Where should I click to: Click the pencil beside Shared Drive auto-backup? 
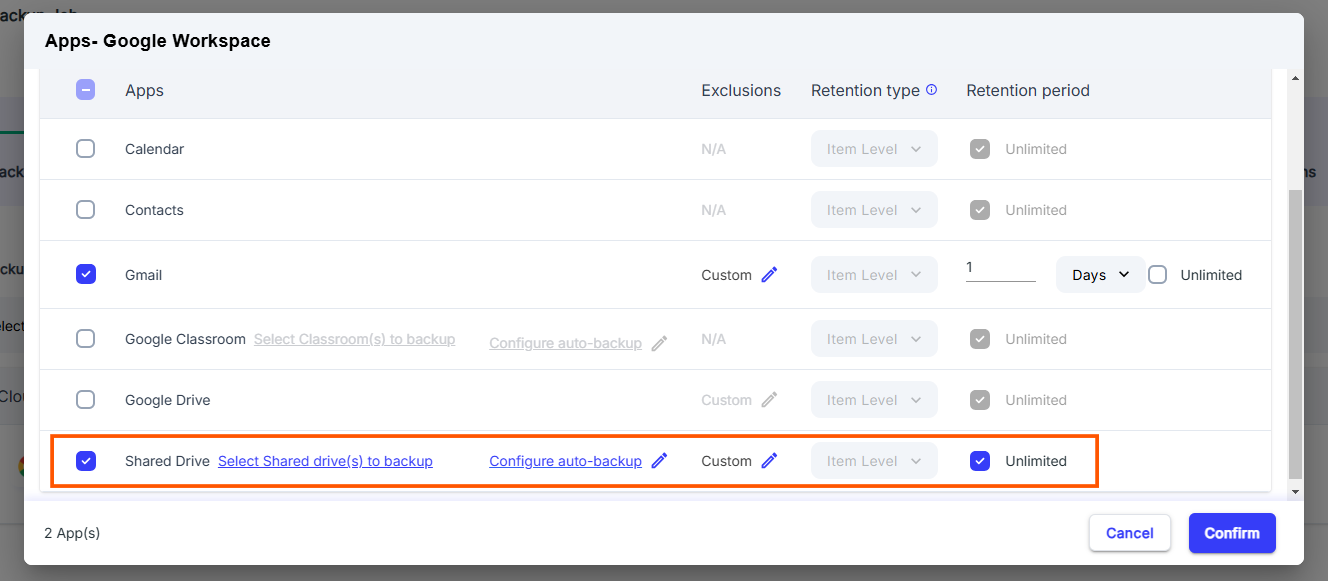659,460
